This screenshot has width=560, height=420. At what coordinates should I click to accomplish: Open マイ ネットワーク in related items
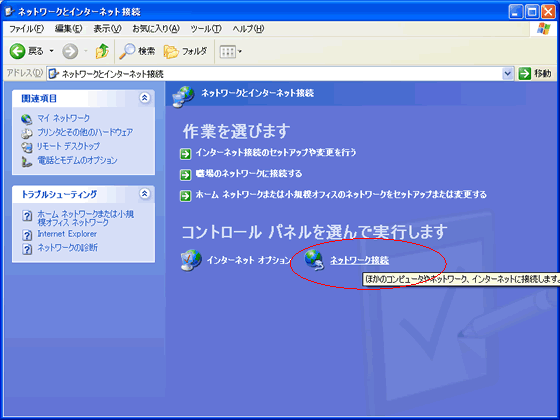click(64, 118)
